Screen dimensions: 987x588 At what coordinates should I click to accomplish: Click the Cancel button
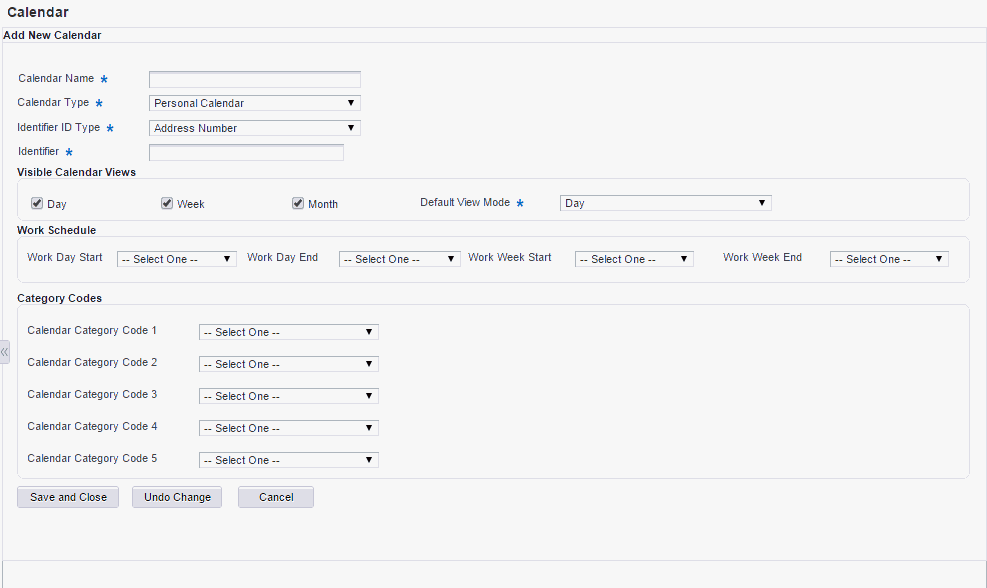tap(276, 497)
